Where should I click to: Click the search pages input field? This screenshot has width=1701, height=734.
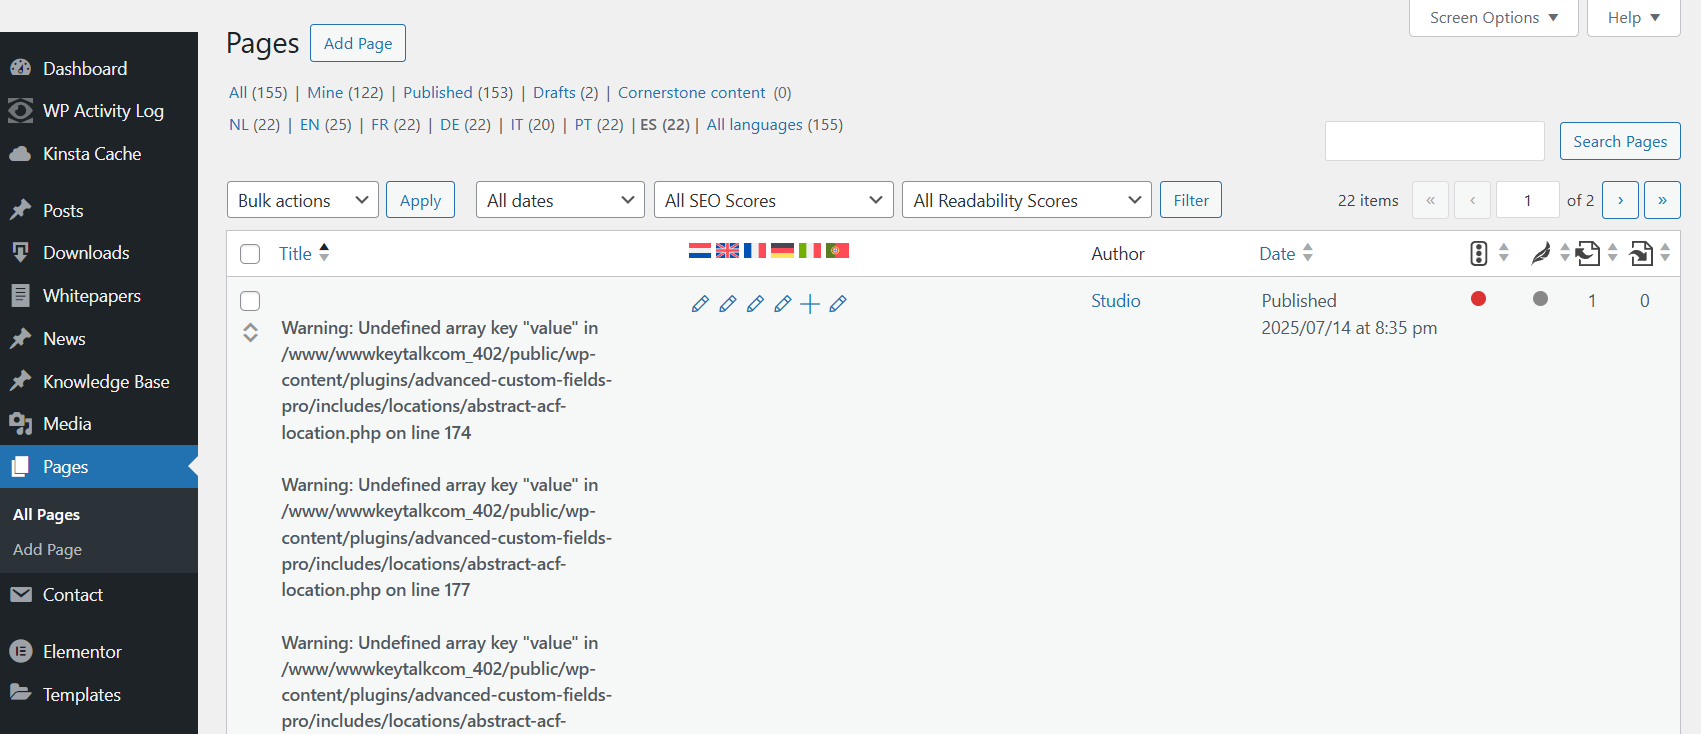click(1435, 141)
